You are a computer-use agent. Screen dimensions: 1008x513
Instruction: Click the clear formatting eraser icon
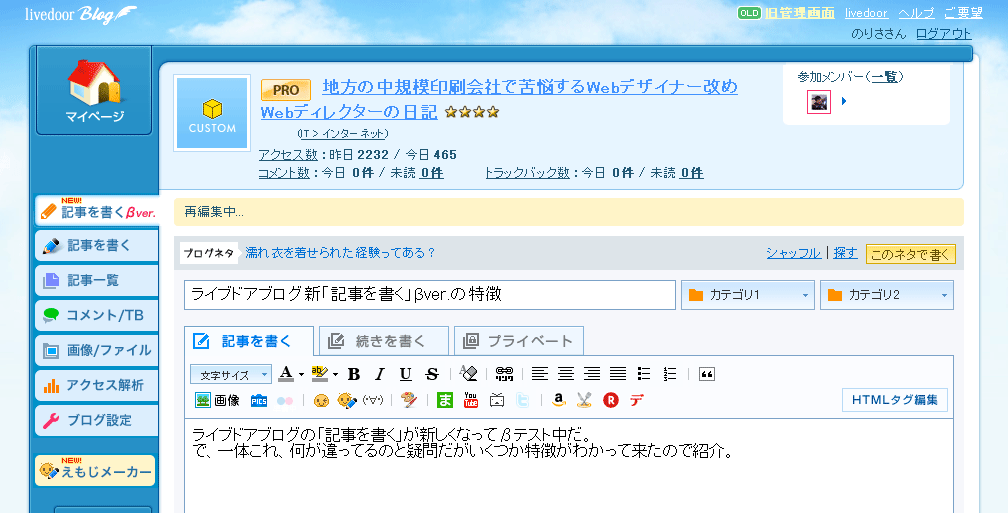point(469,374)
